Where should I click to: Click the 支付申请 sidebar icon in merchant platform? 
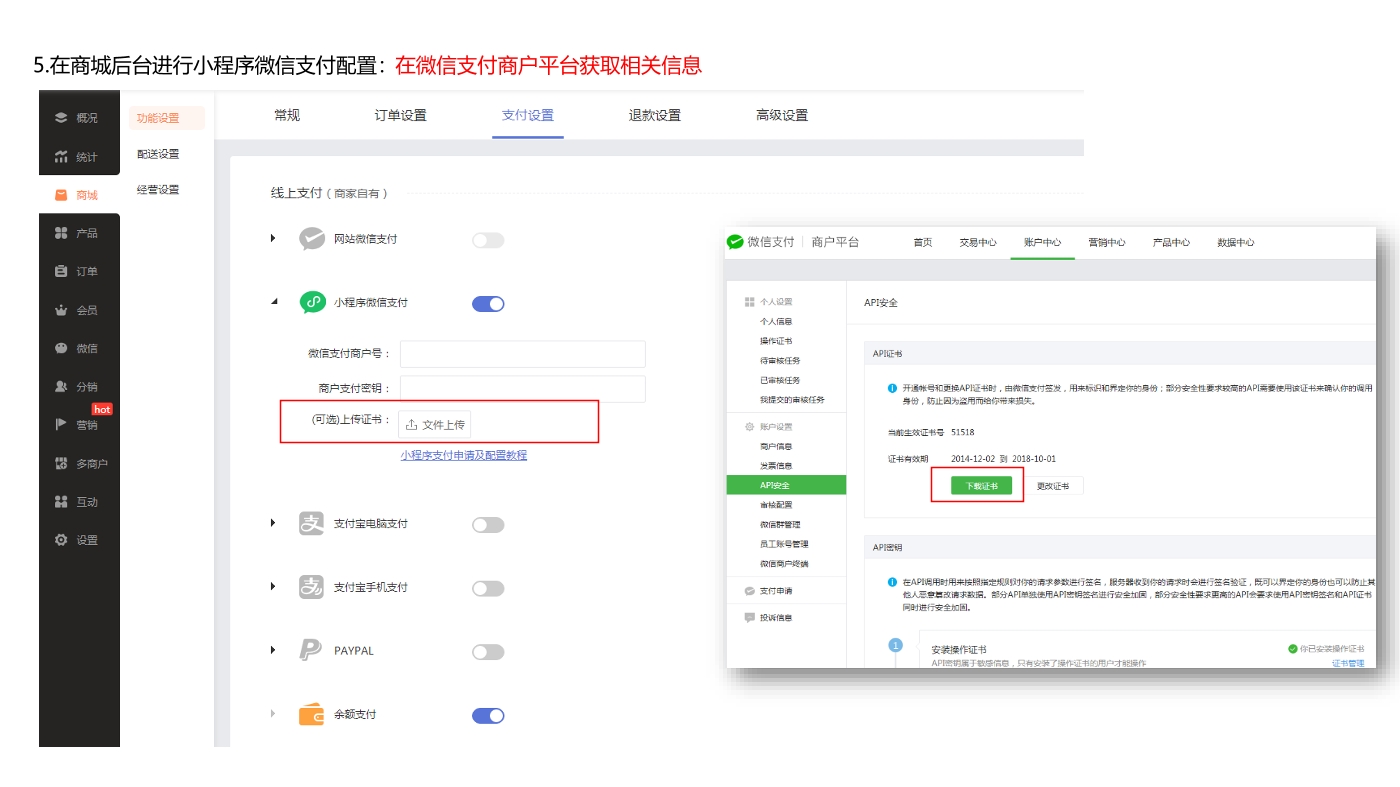point(749,591)
